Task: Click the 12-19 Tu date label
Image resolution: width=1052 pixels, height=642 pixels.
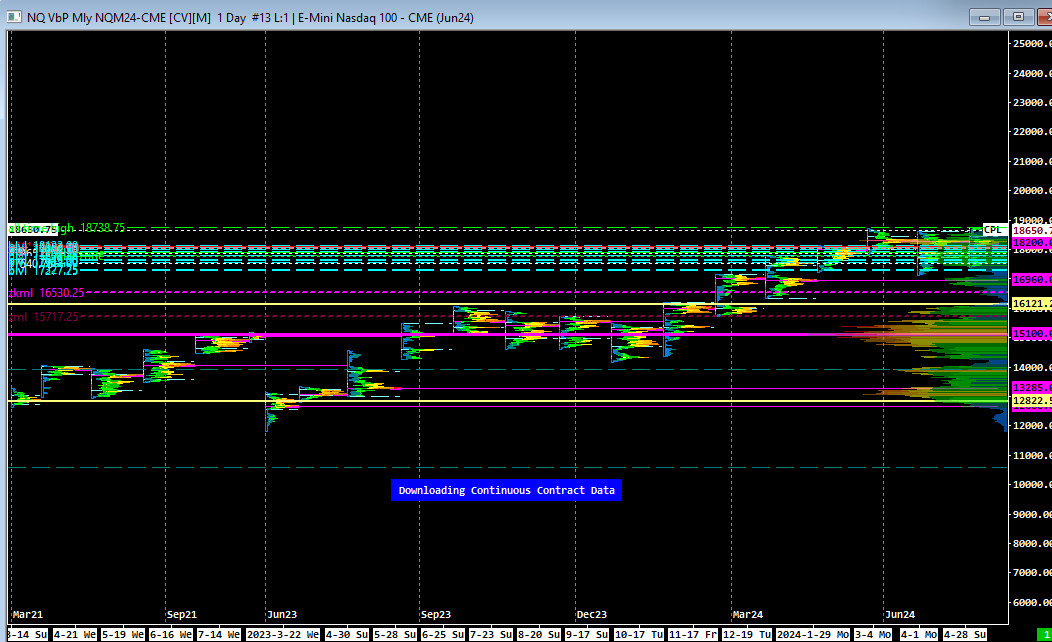Action: (747, 635)
